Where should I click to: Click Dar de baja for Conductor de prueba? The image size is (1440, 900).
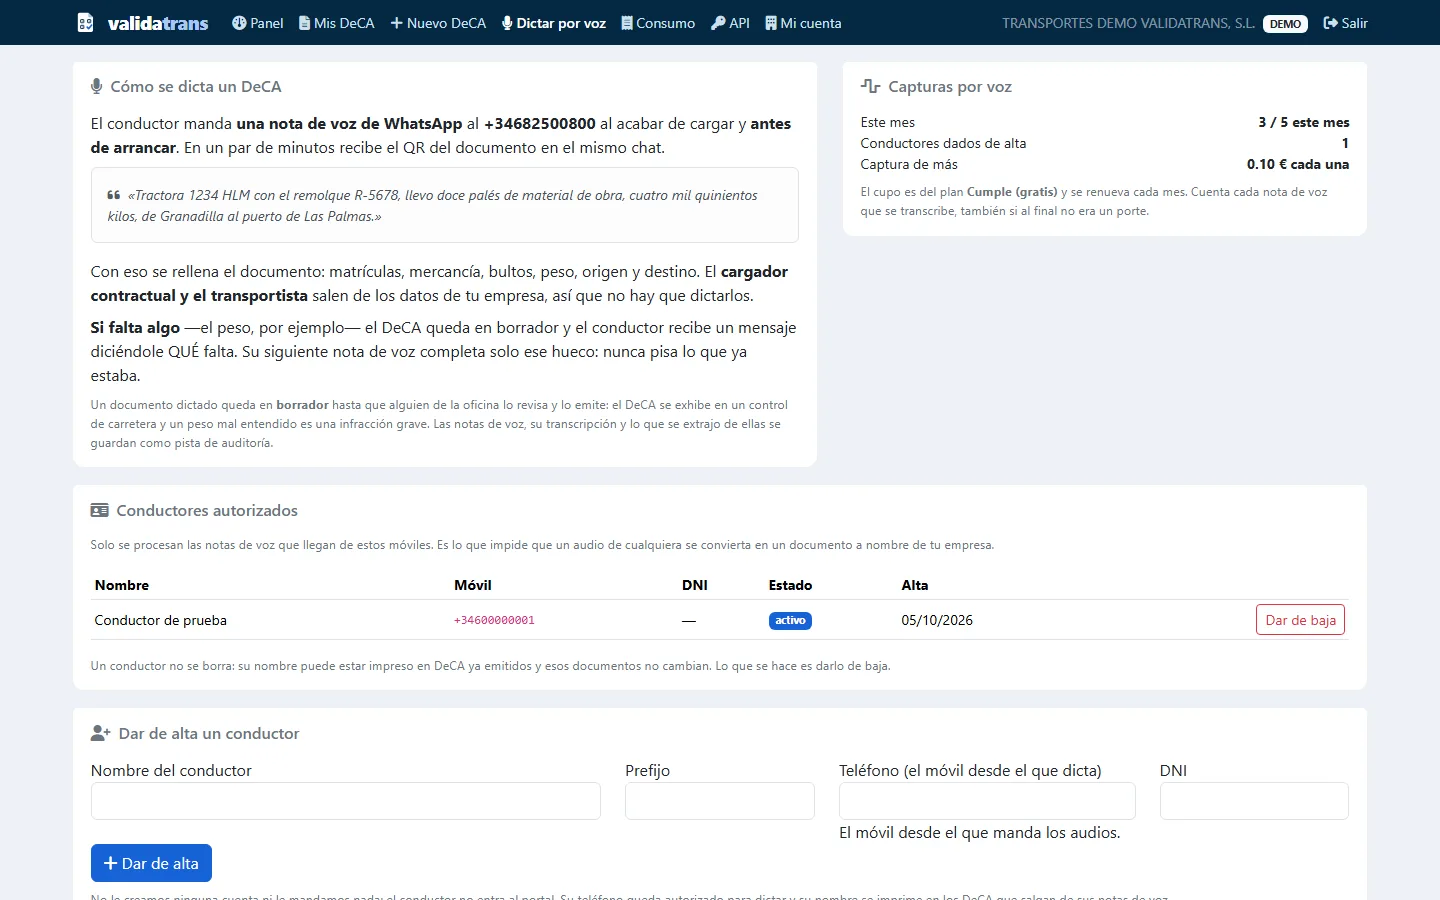(1300, 620)
